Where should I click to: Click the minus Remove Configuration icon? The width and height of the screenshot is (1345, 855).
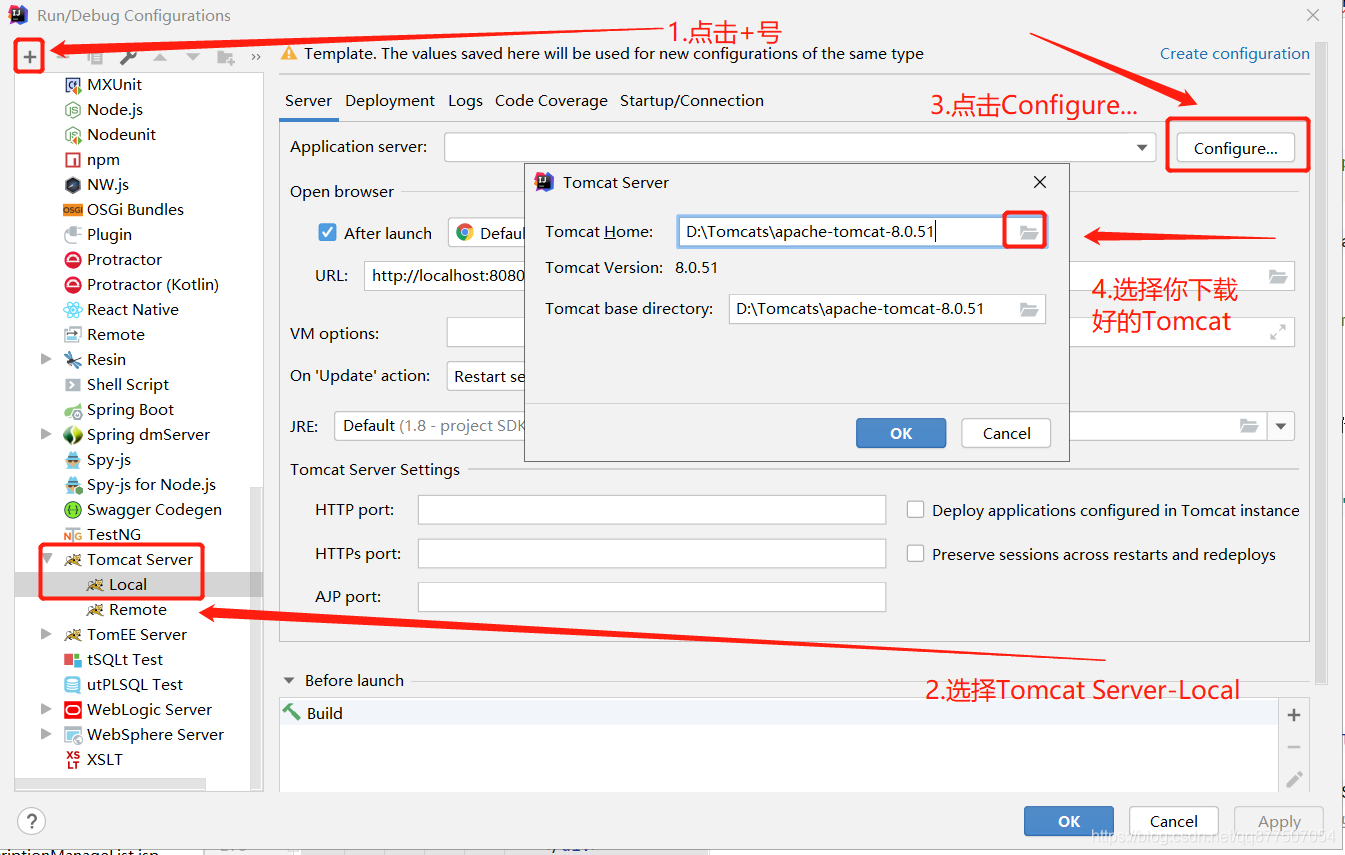click(62, 57)
